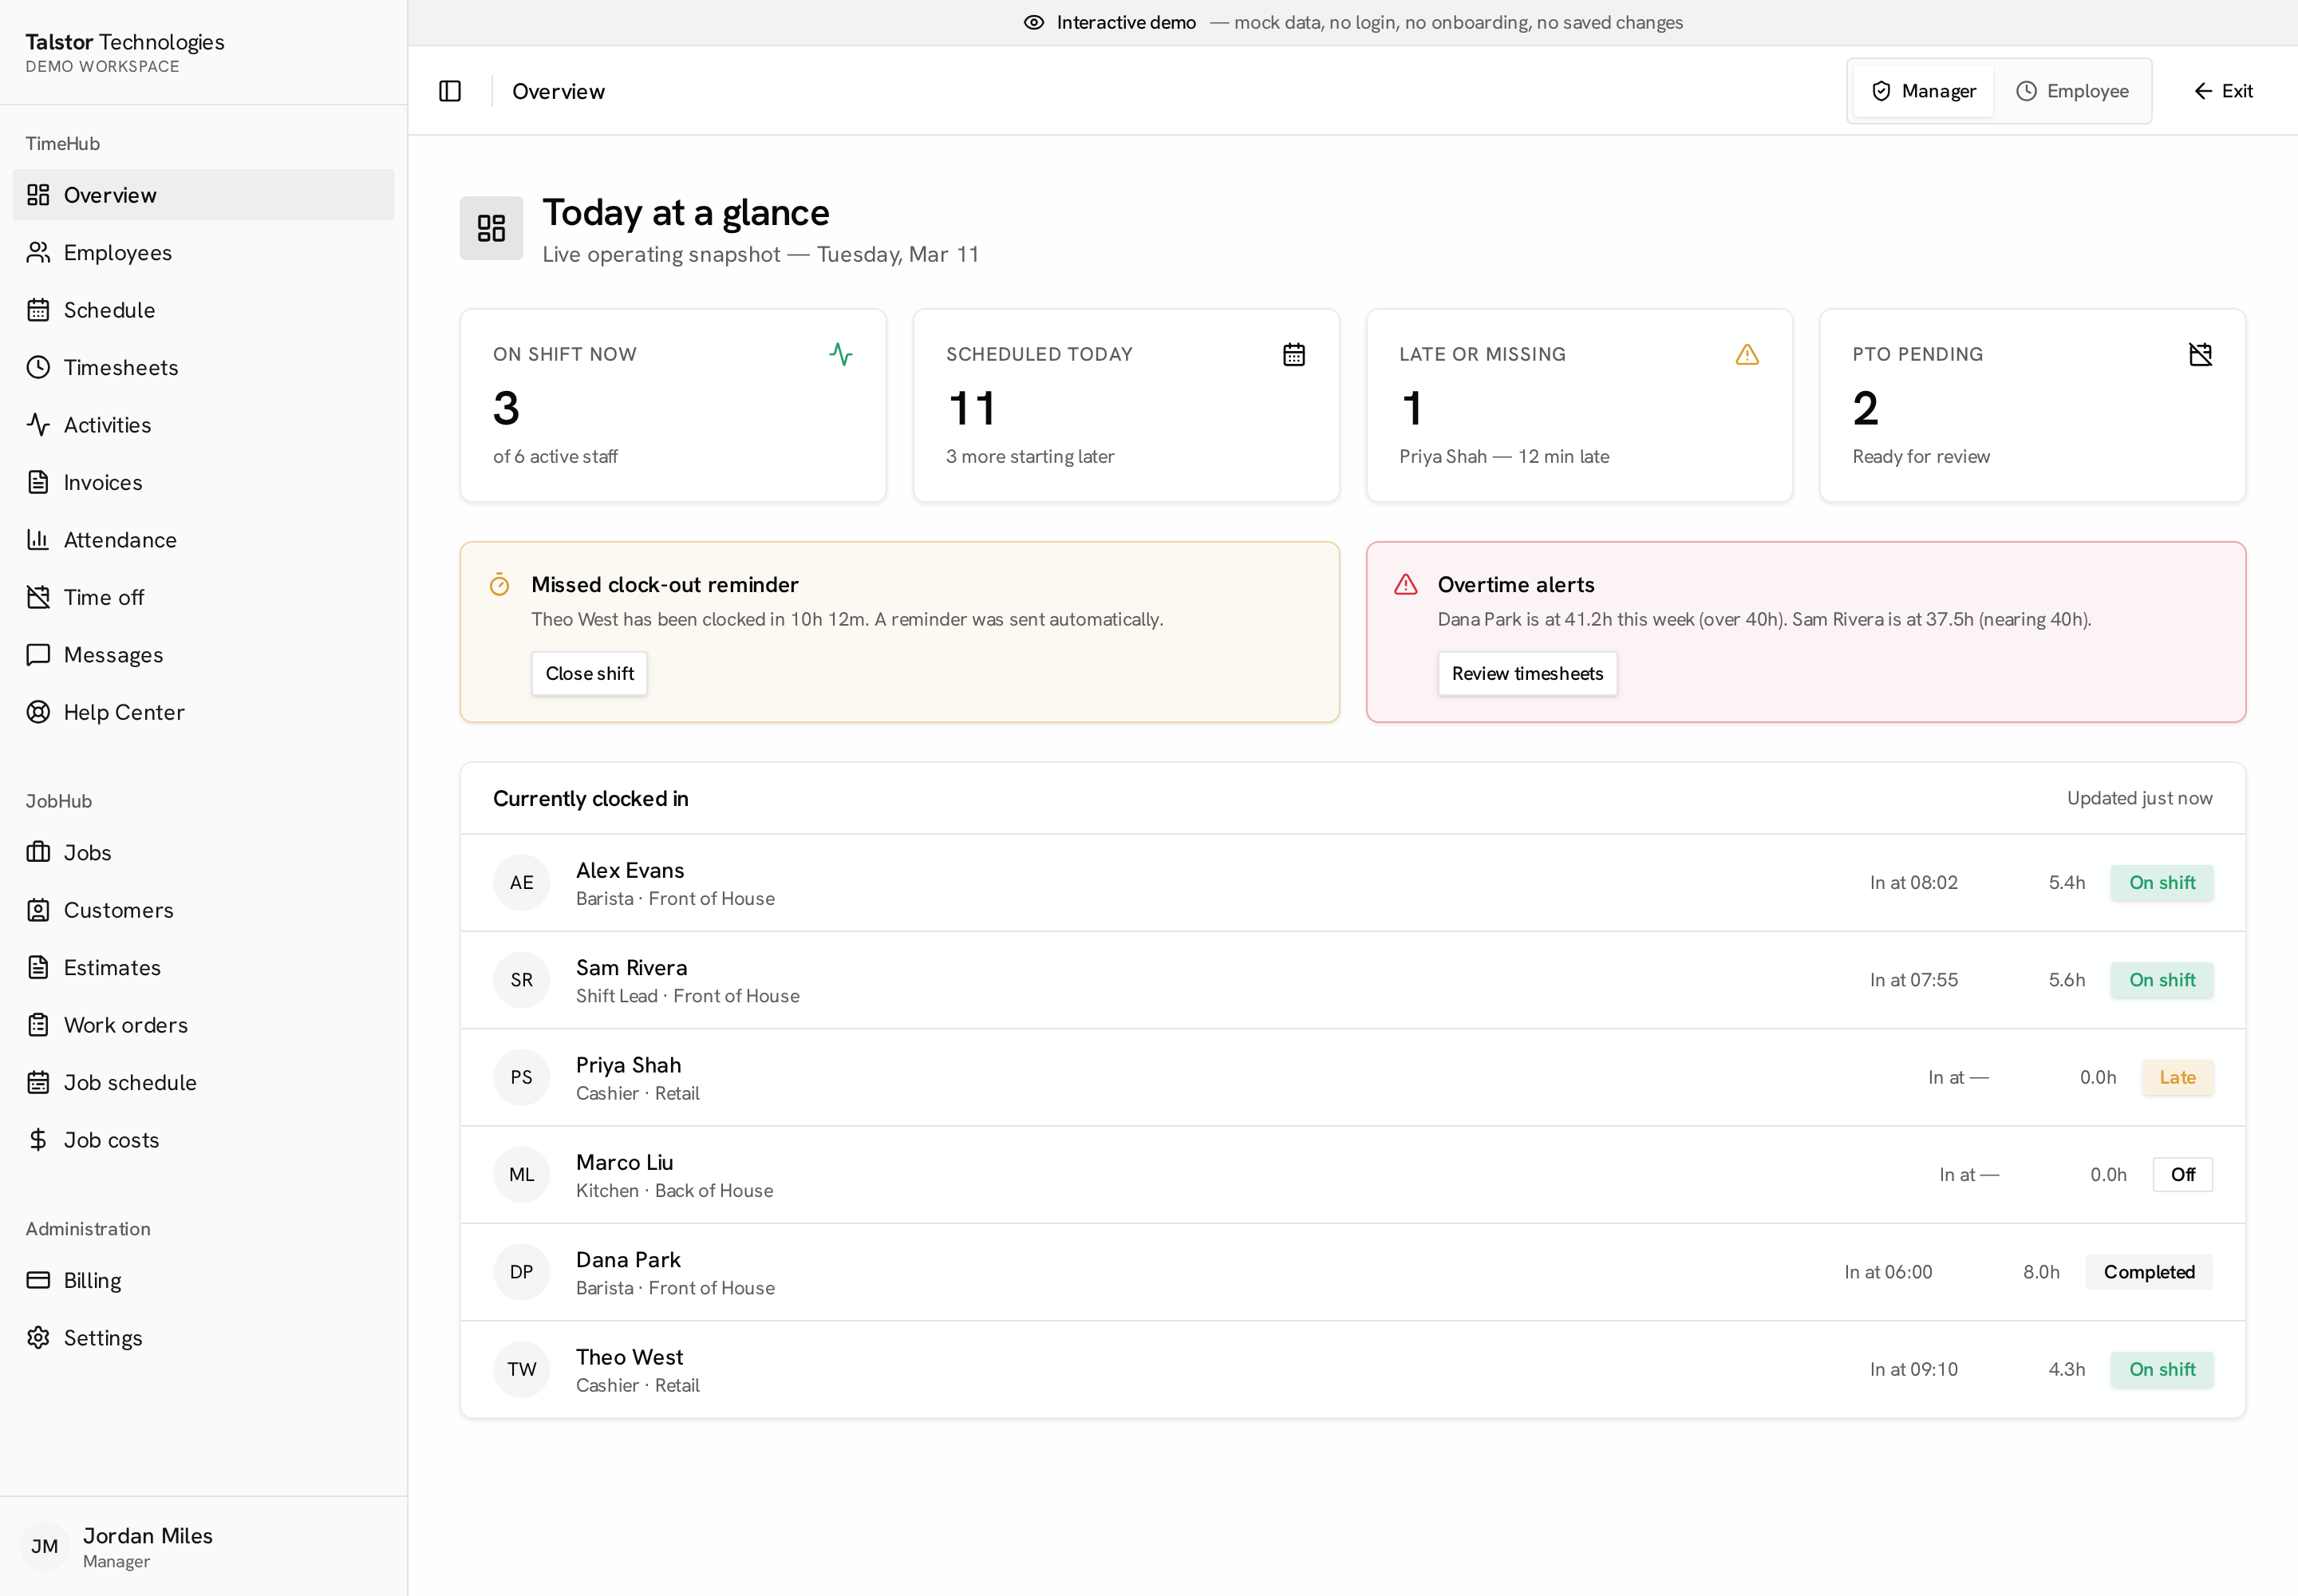
Task: Click the Messages chat bubble icon
Action: (x=38, y=655)
